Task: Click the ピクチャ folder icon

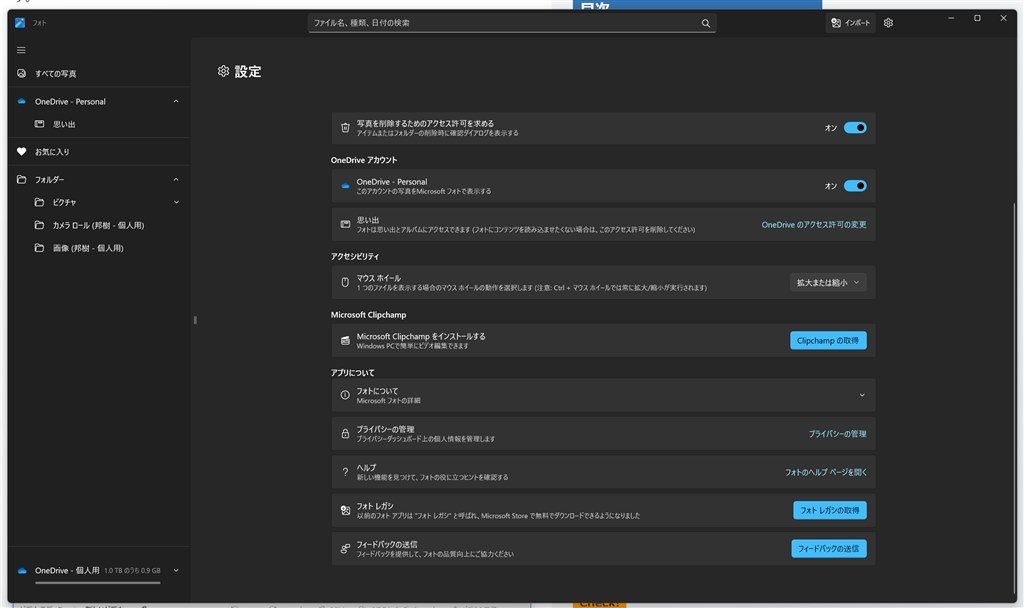Action: pyautogui.click(x=39, y=202)
